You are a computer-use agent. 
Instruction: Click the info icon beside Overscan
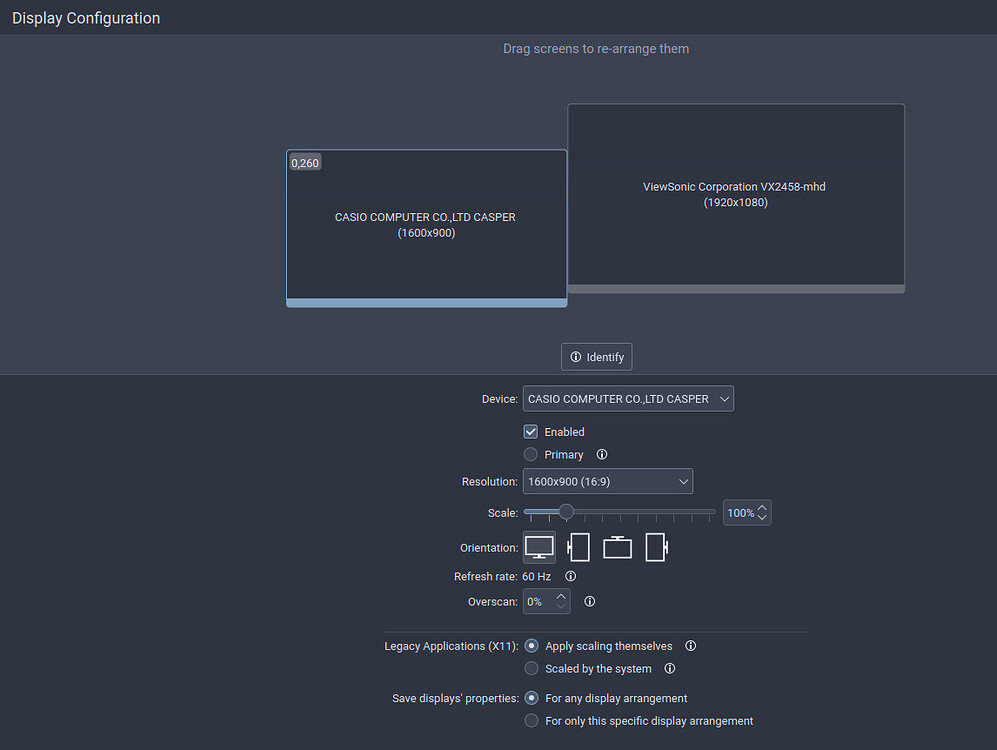tap(589, 601)
